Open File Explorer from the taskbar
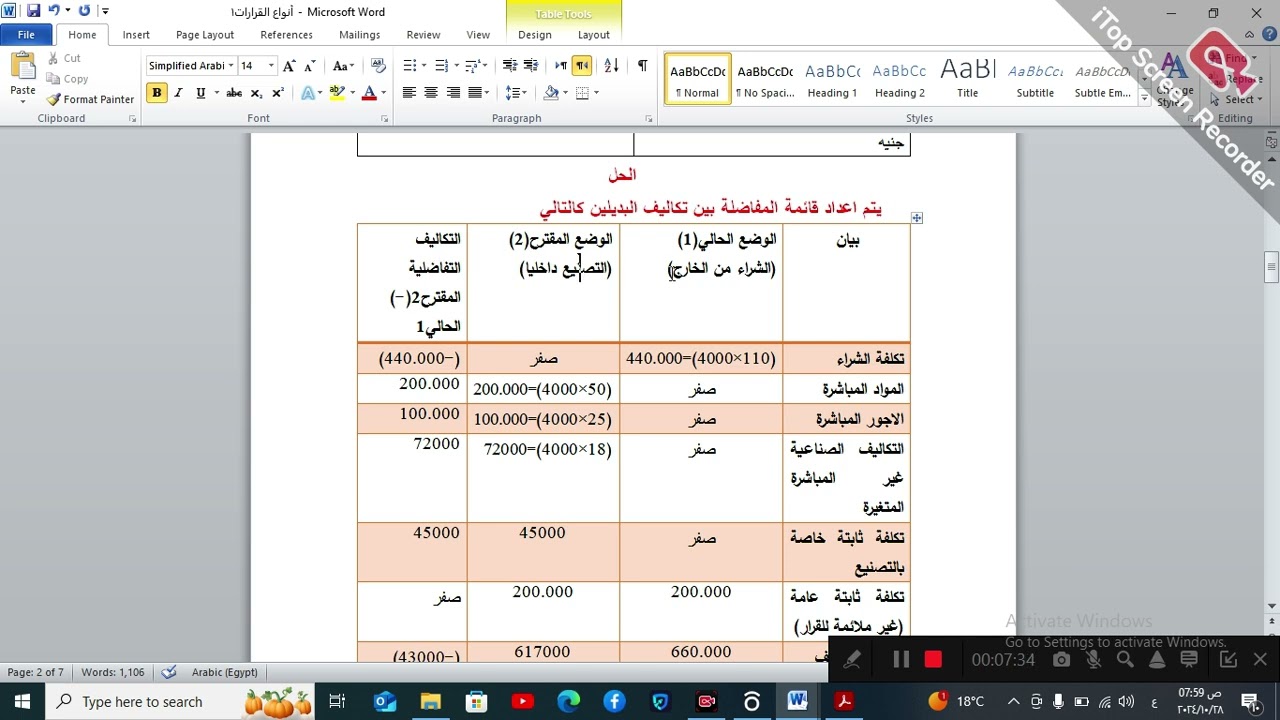This screenshot has height=720, width=1280. tap(430, 702)
